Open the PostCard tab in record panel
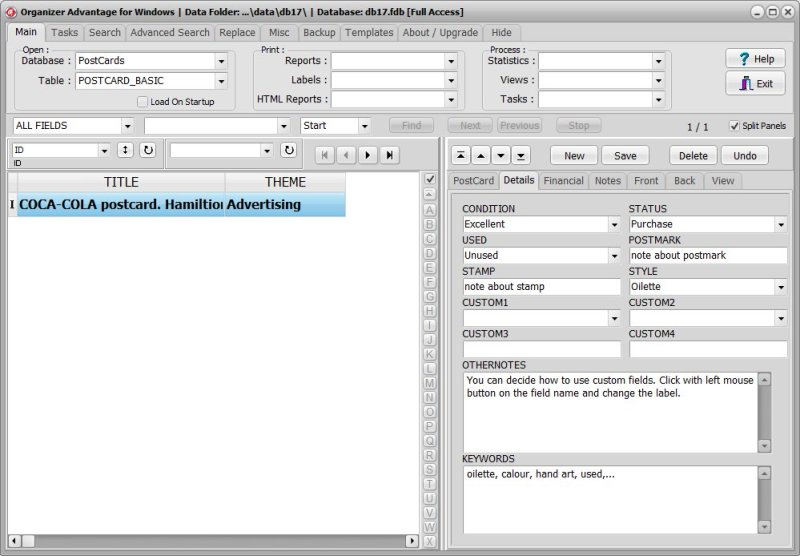This screenshot has width=800, height=556. click(473, 181)
